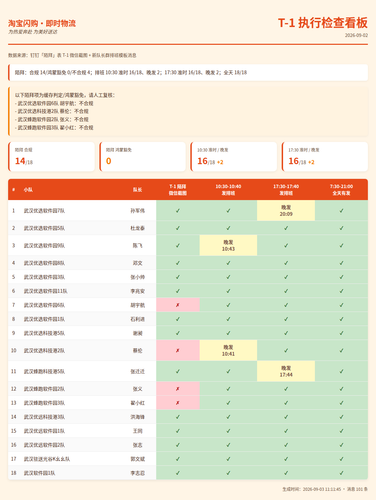Image resolution: width=376 pixels, height=500 pixels.
Task: Click the red ✗ cell in row 12
Action: click(178, 389)
